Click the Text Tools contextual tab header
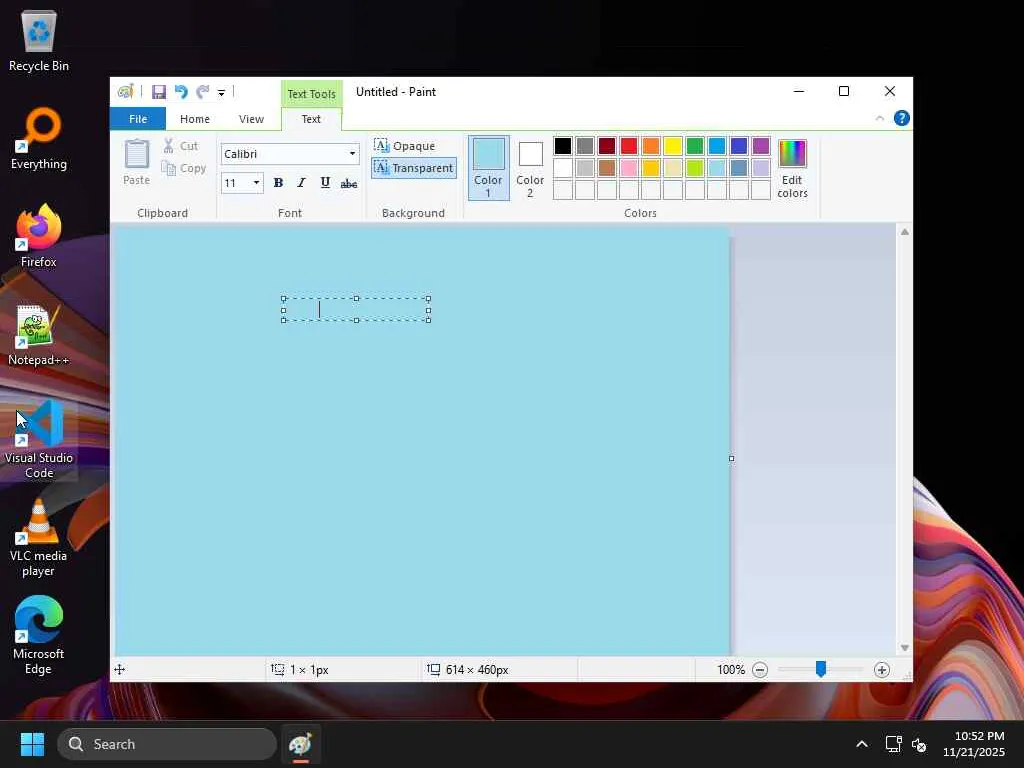The height and width of the screenshot is (768, 1024). click(x=312, y=93)
